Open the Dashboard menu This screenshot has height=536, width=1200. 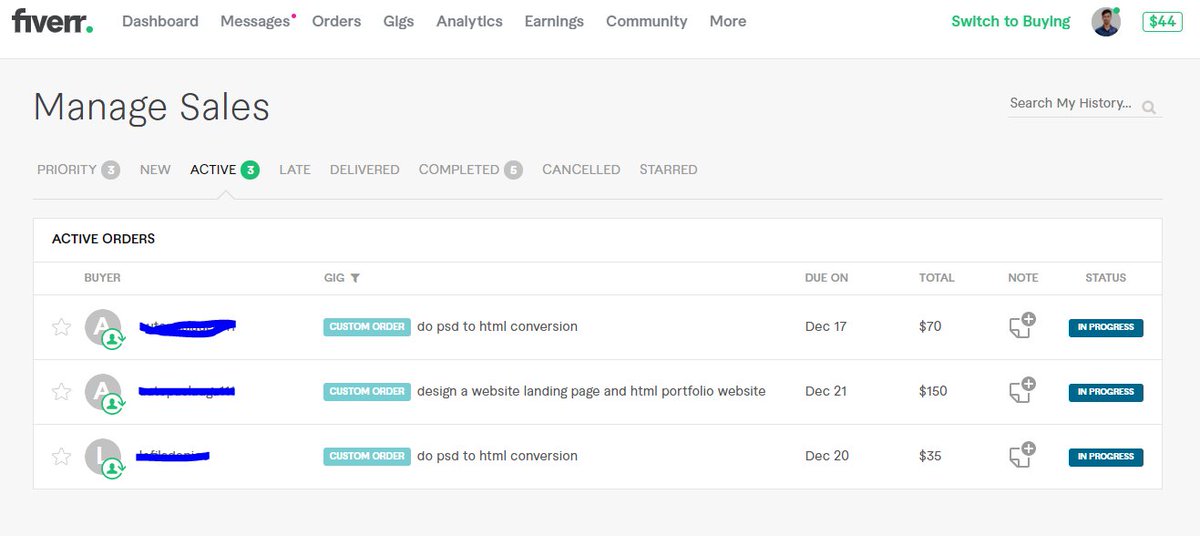(x=160, y=21)
